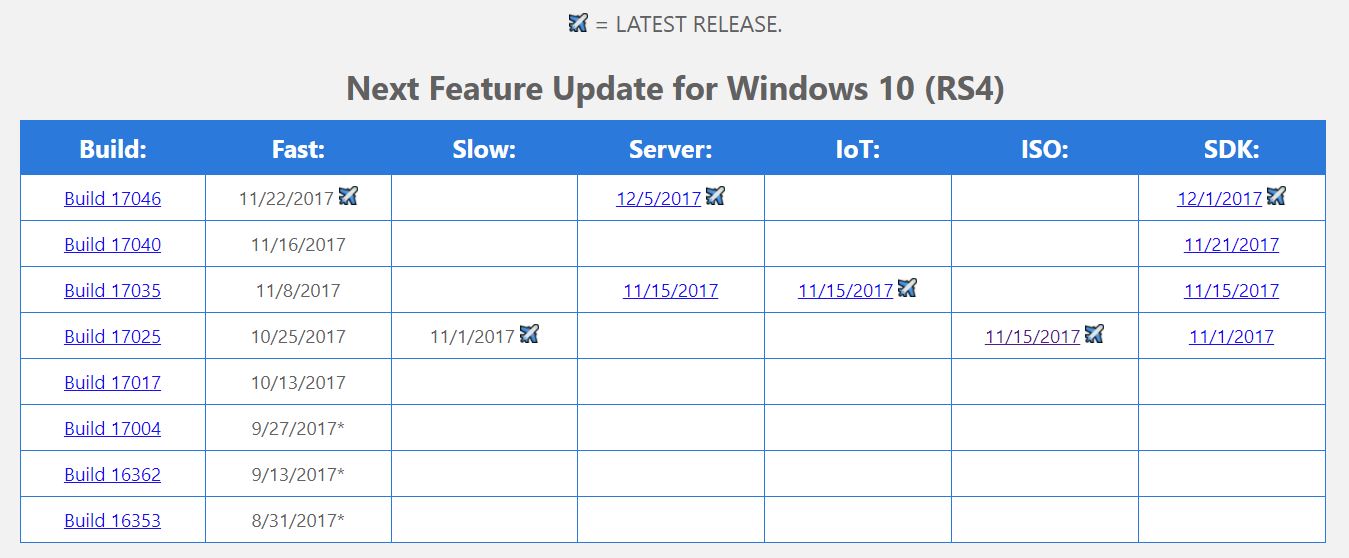
Task: Open the Build 17025 link
Action: coord(112,336)
